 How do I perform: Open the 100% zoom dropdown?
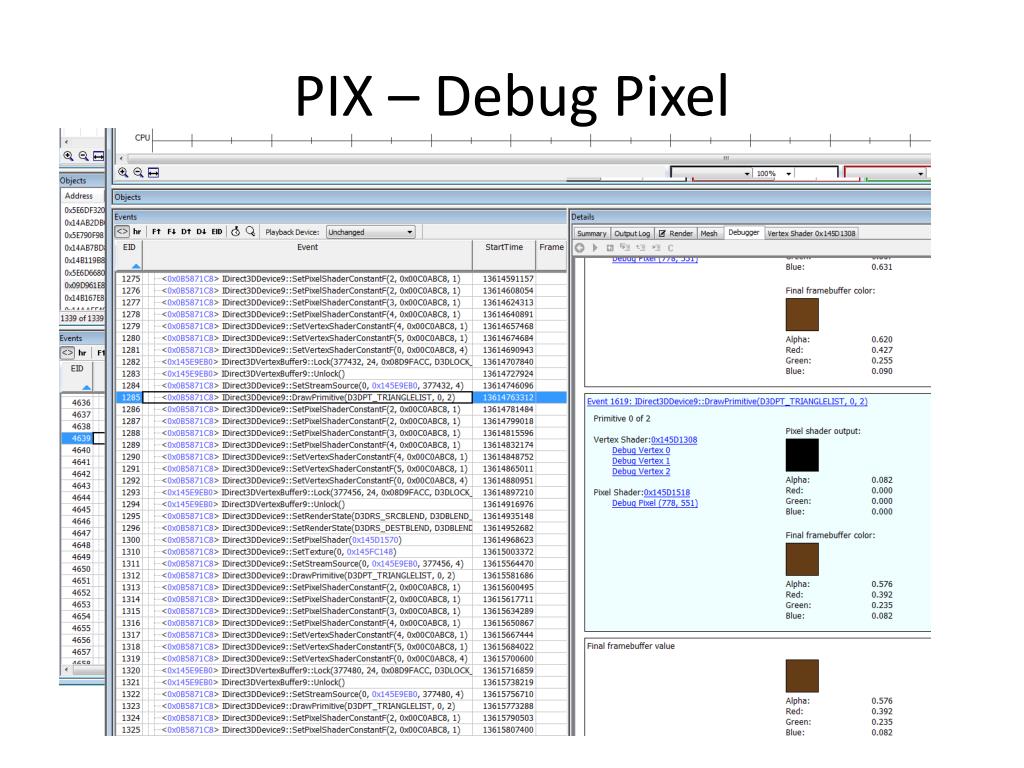click(789, 174)
